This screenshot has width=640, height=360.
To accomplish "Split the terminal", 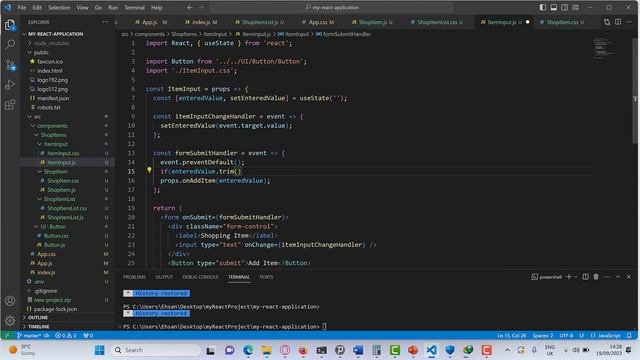I will click(x=585, y=277).
